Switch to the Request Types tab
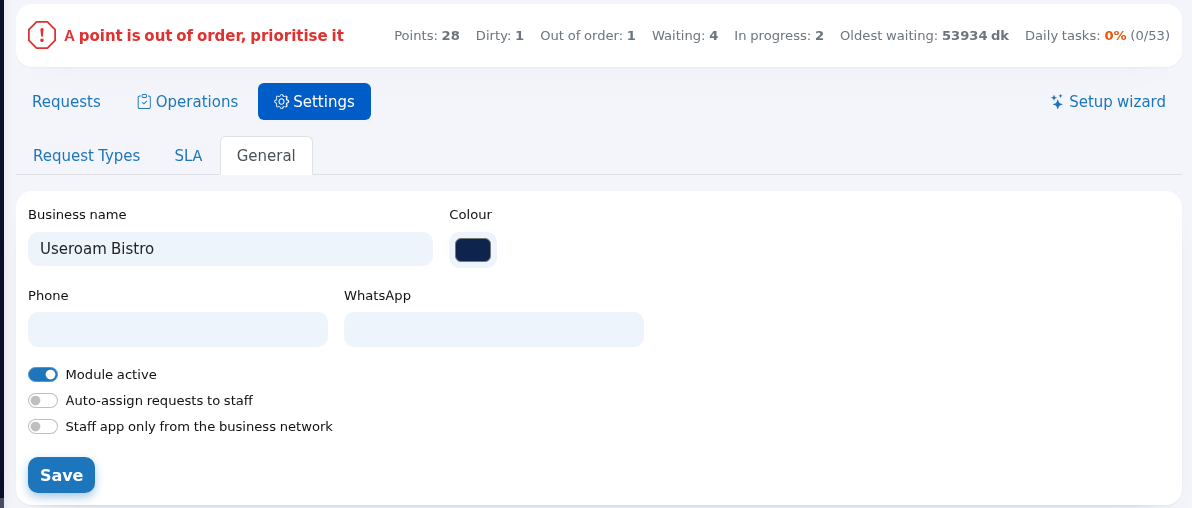The height and width of the screenshot is (508, 1192). coord(87,156)
